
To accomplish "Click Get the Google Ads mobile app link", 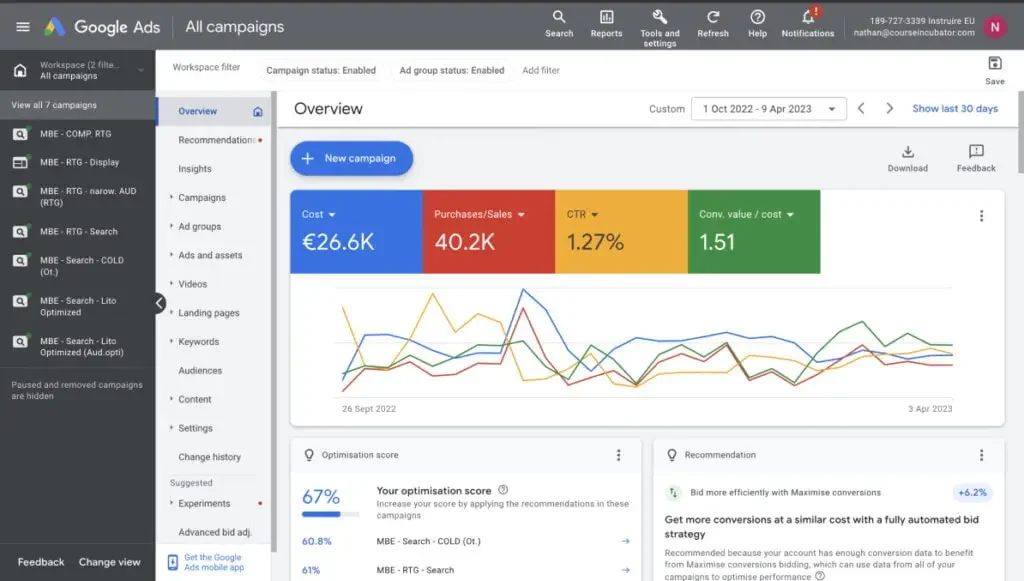I will [x=214, y=562].
